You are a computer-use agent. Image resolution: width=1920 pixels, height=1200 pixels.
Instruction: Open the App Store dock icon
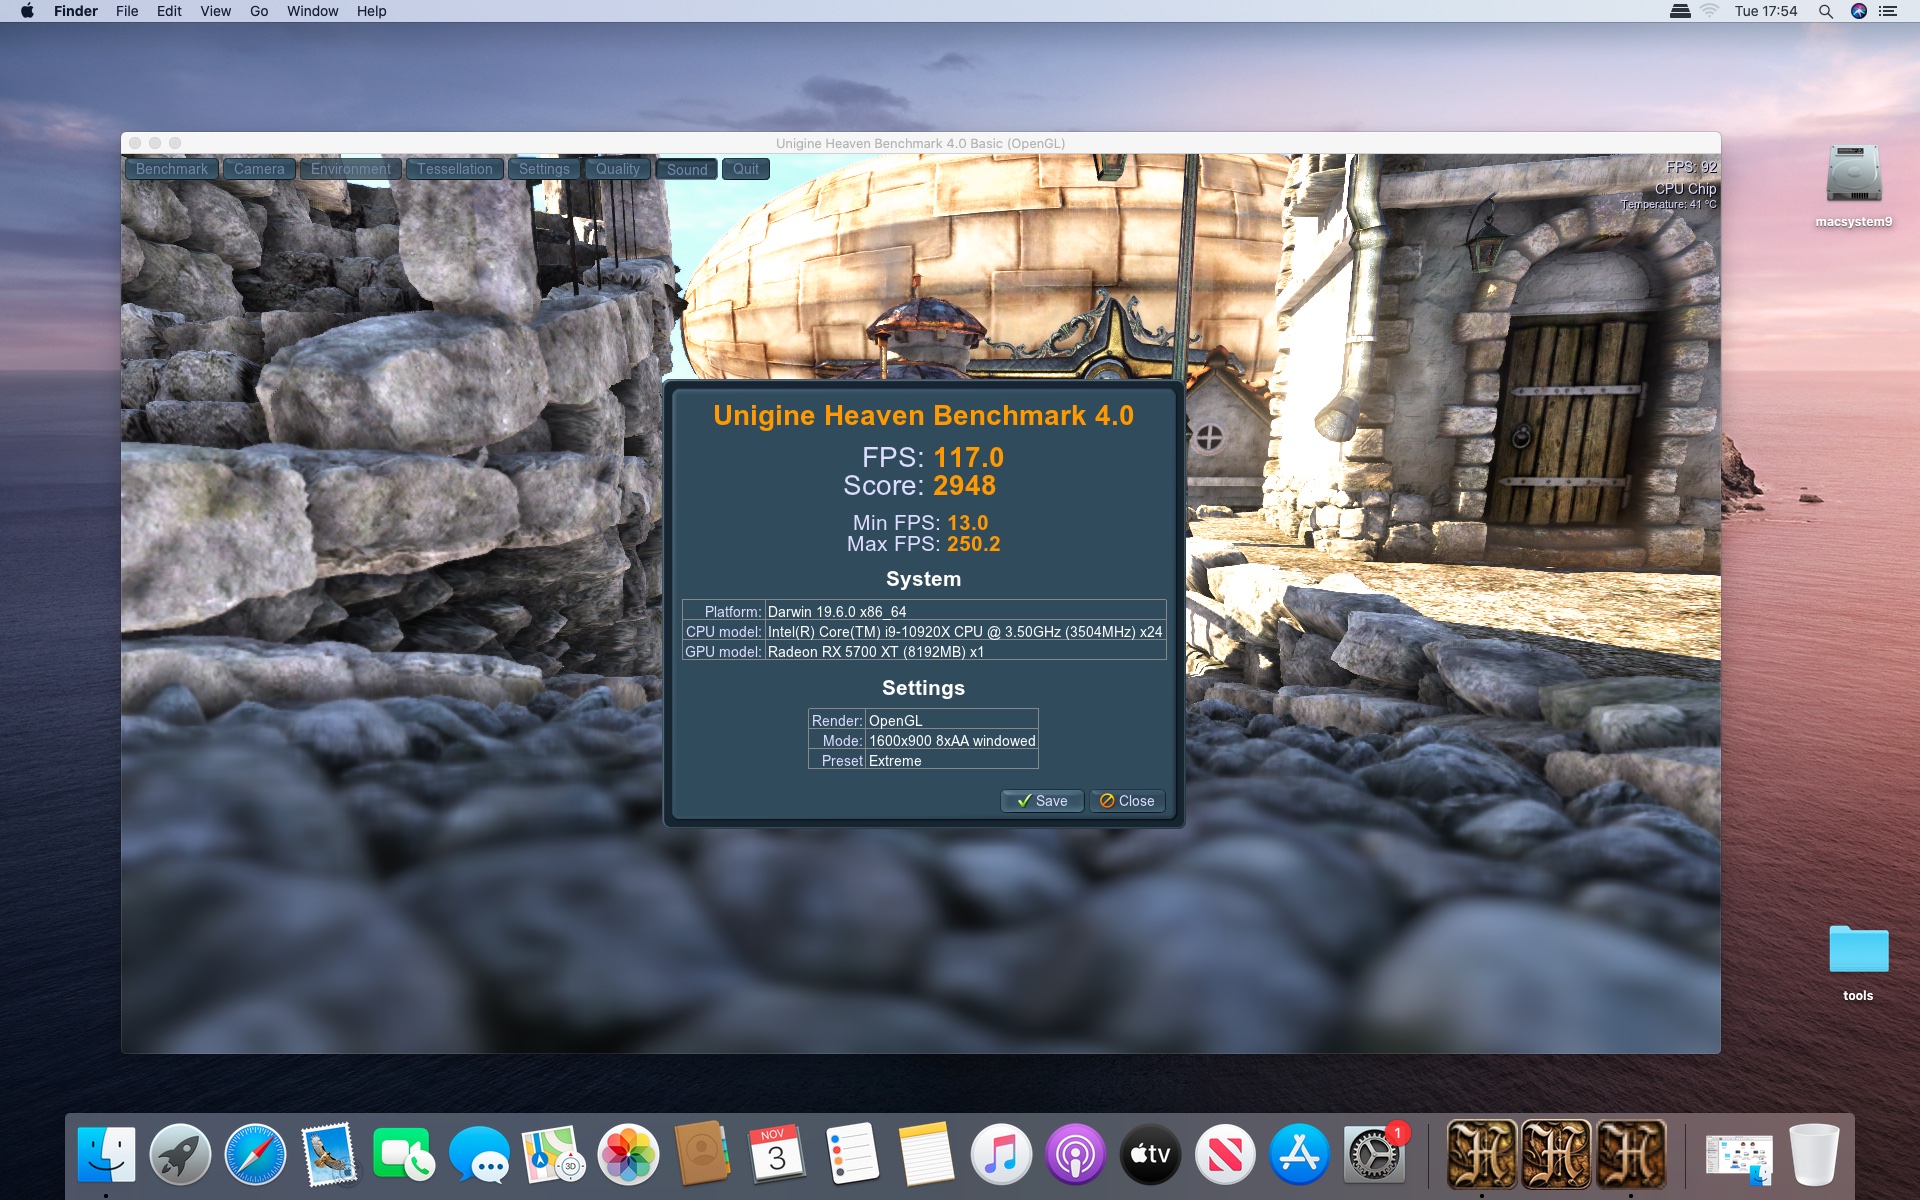click(x=1299, y=1154)
